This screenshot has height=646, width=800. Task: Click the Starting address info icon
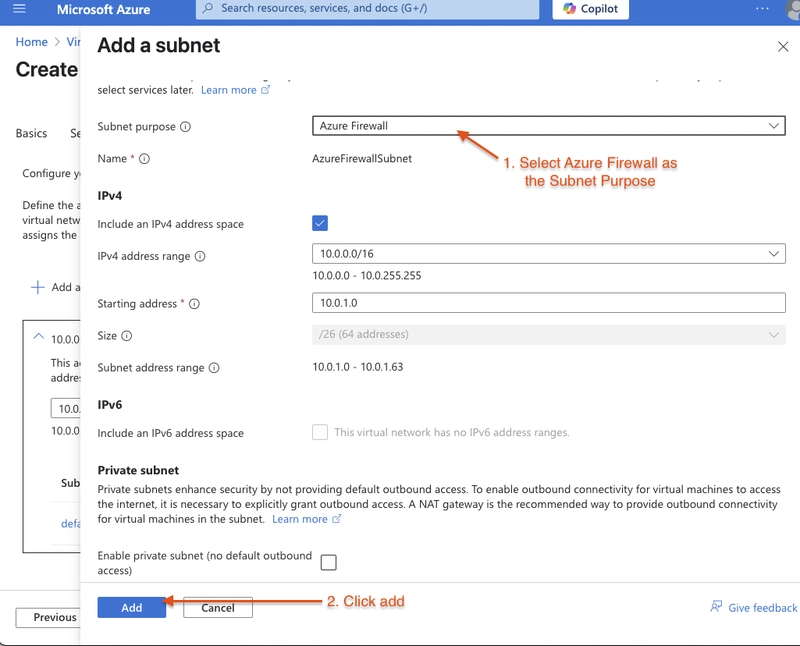click(x=194, y=304)
